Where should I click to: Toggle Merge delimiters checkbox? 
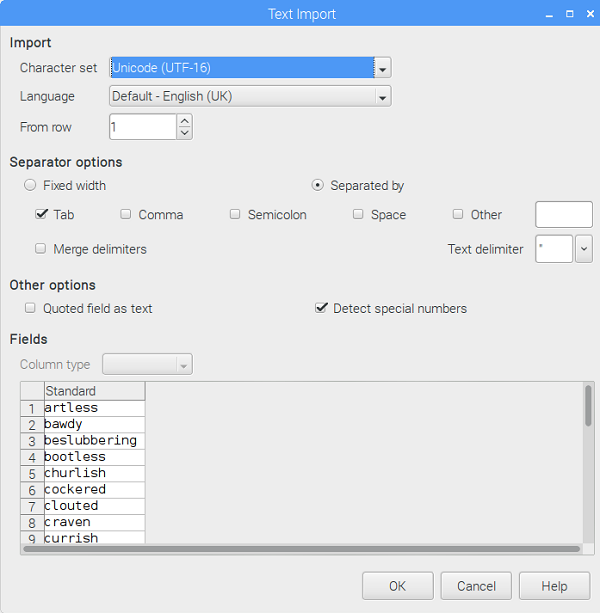point(40,249)
